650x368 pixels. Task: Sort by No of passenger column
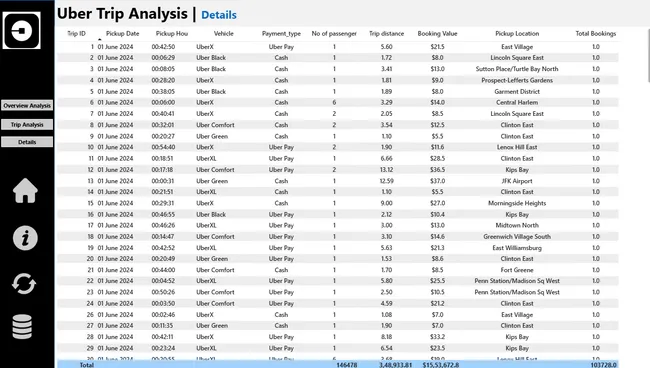coord(334,34)
